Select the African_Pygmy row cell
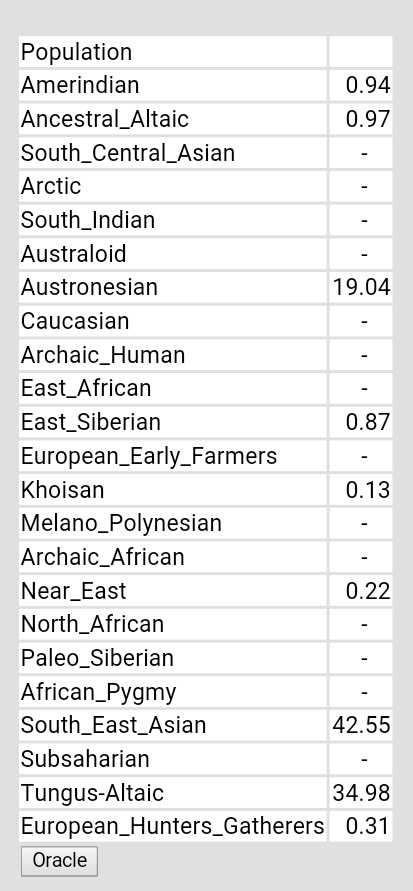This screenshot has width=413, height=891. pos(173,692)
